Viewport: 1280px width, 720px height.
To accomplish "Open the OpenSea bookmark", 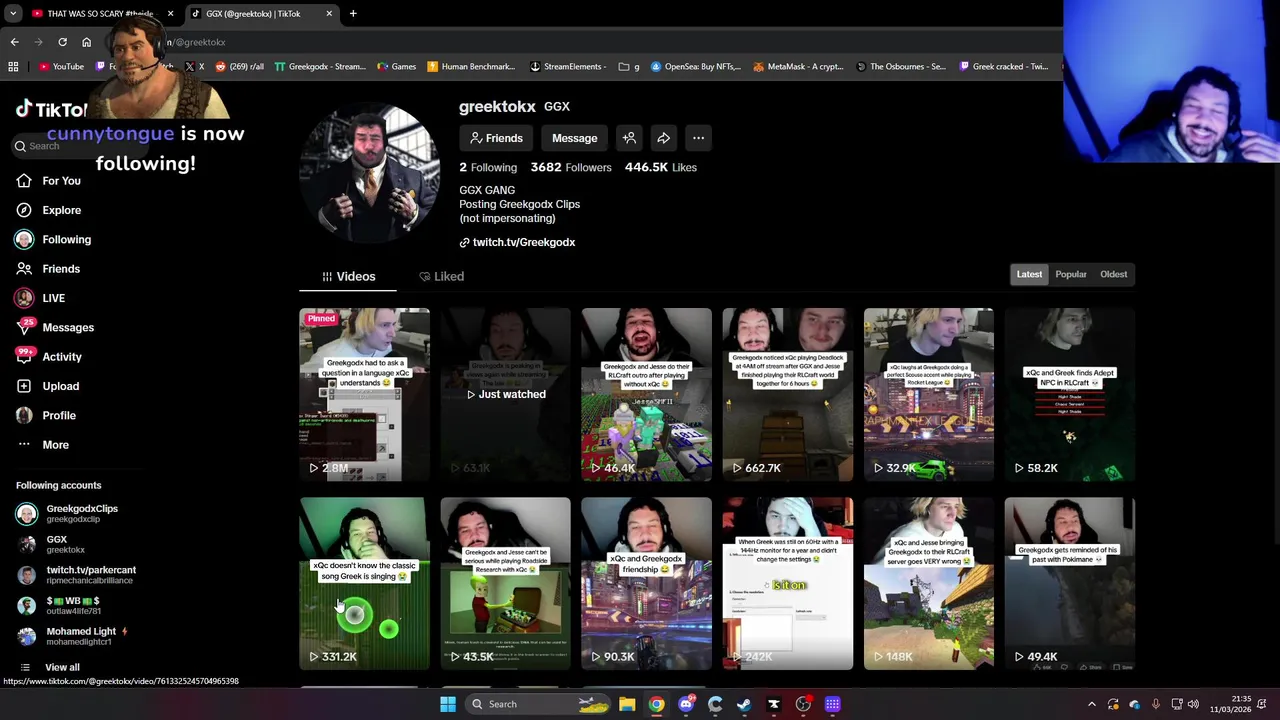I will point(696,66).
